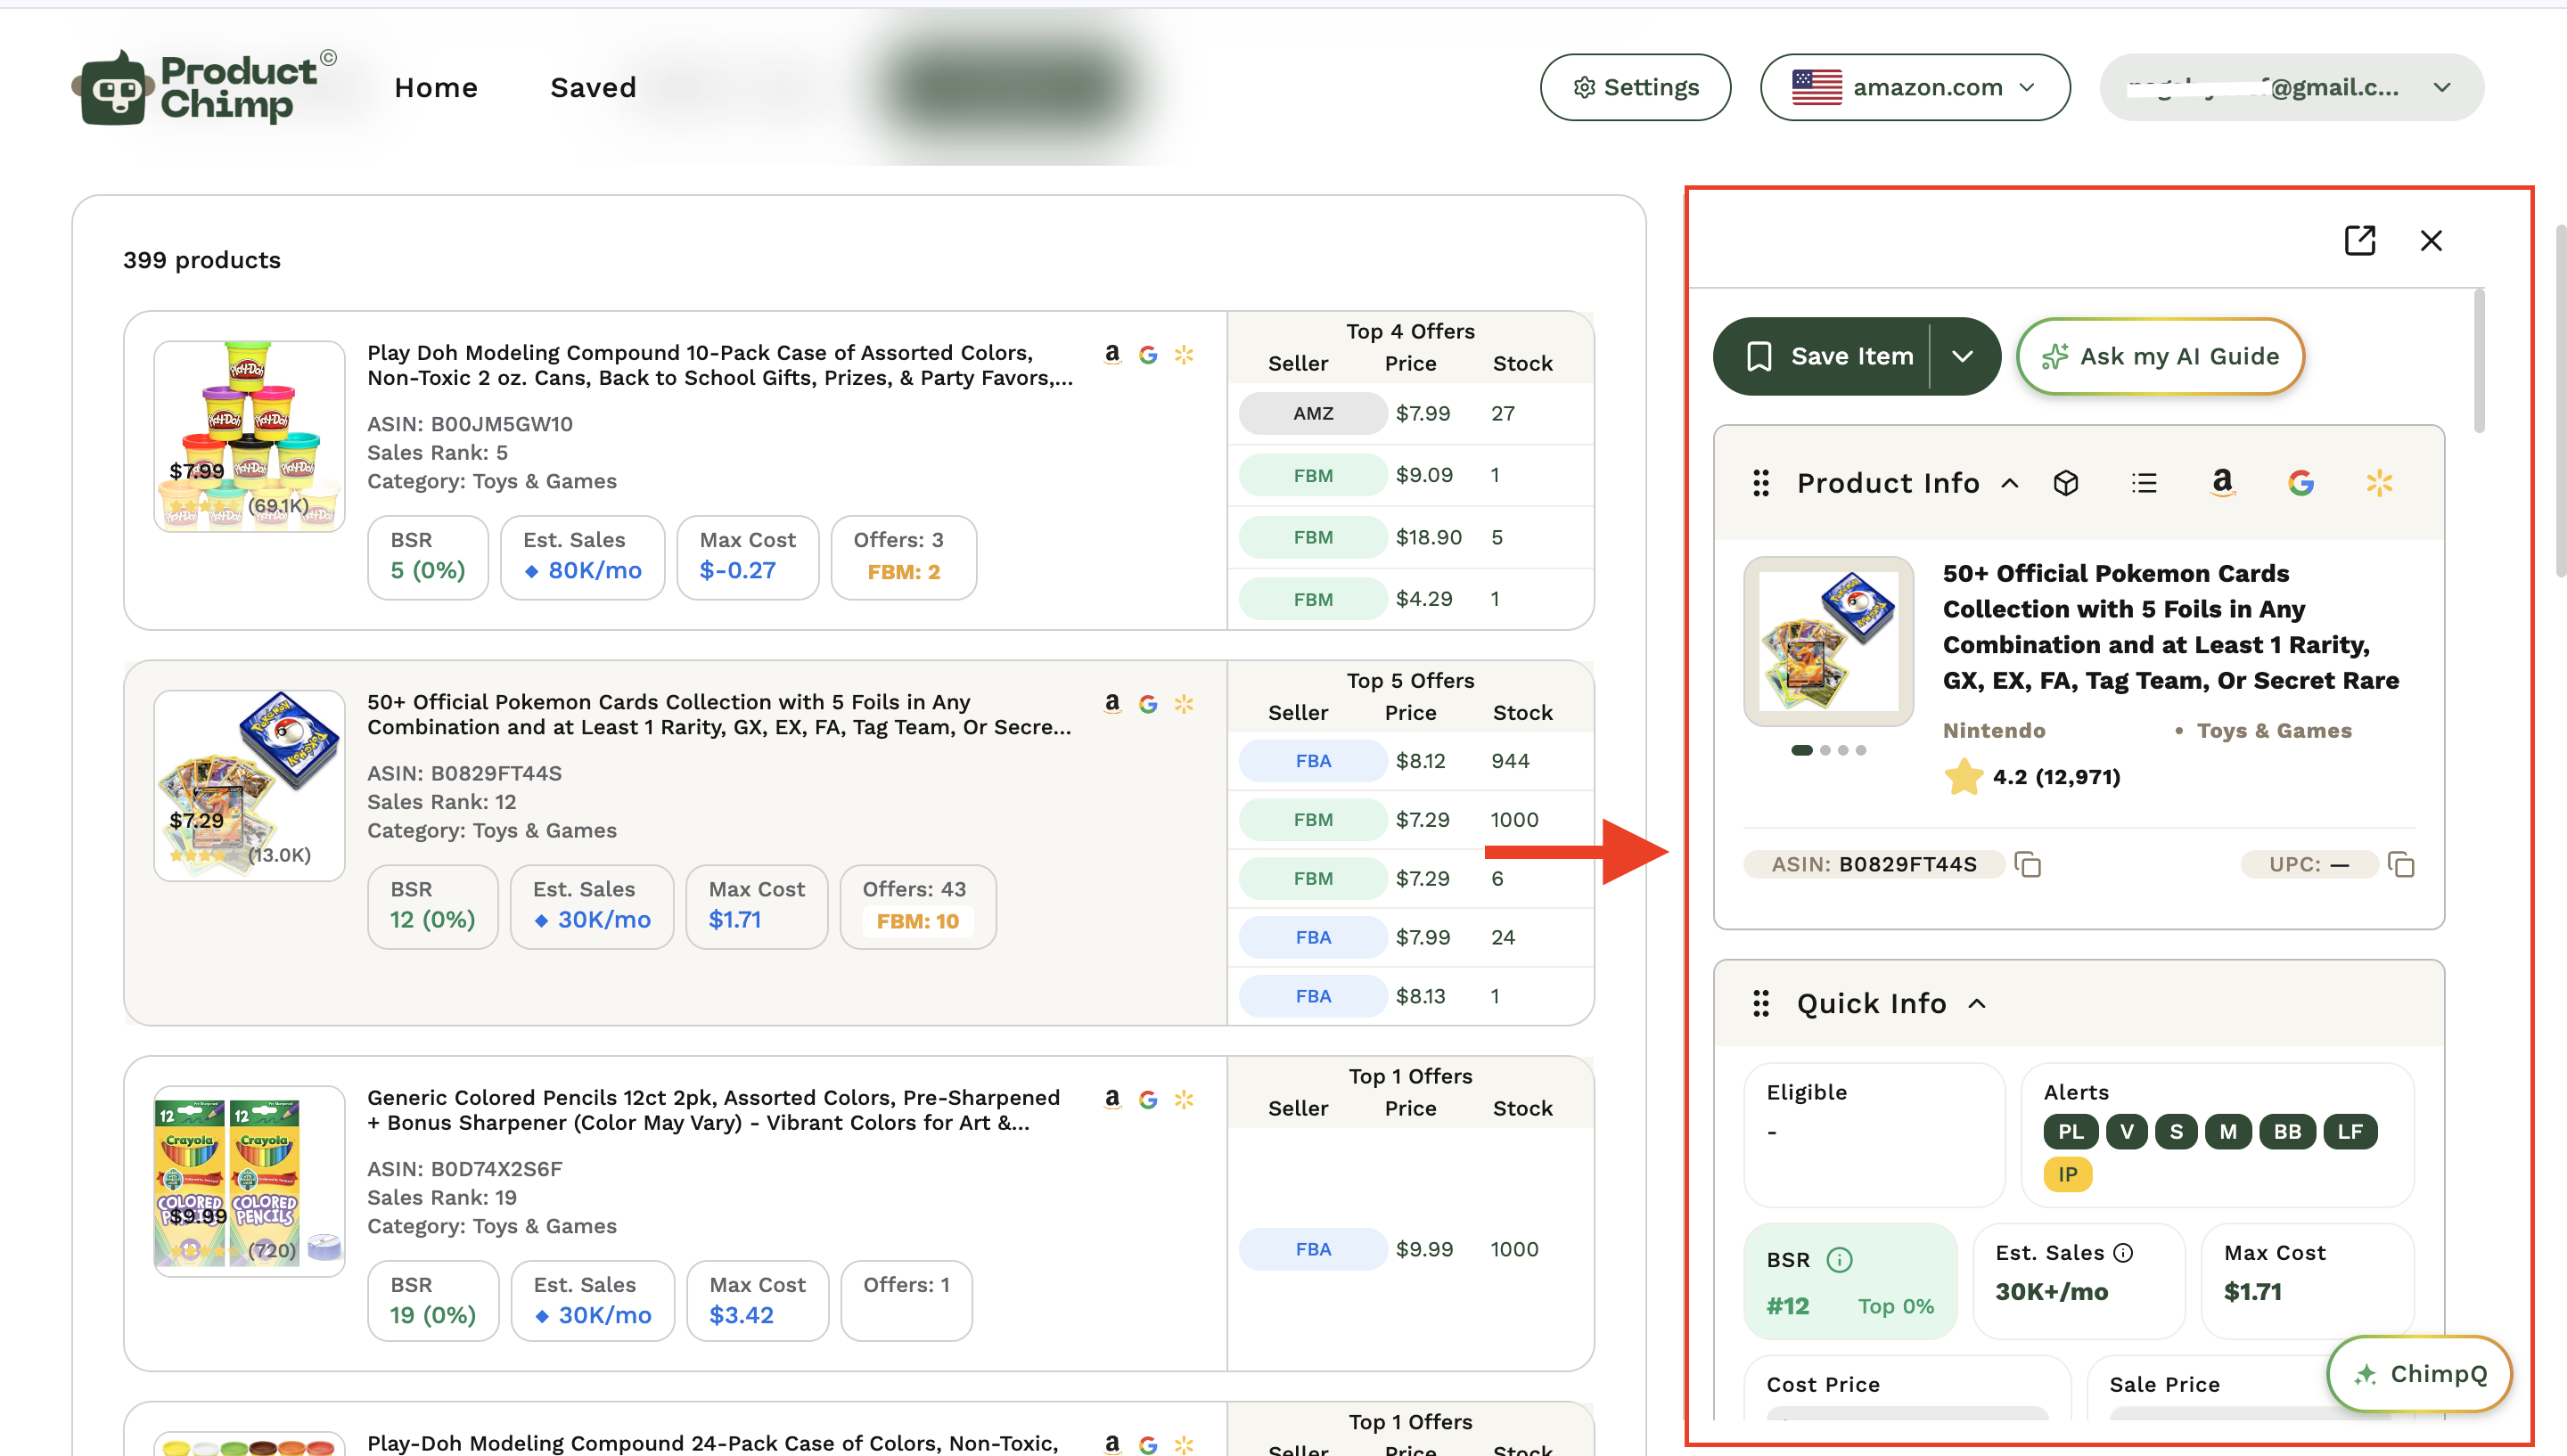This screenshot has width=2567, height=1456.
Task: Click the 399 products count
Action: (202, 261)
